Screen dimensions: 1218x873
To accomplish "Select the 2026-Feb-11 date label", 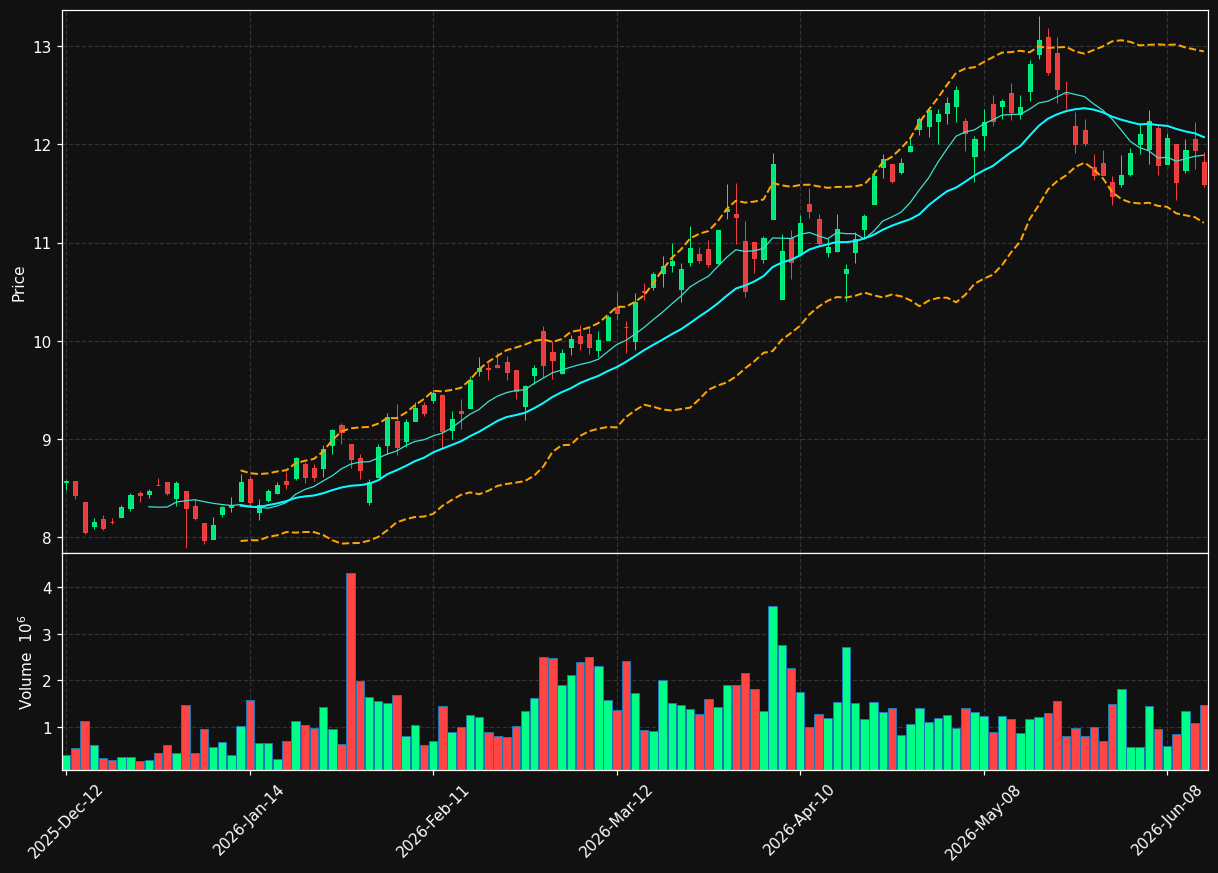I will click(433, 821).
